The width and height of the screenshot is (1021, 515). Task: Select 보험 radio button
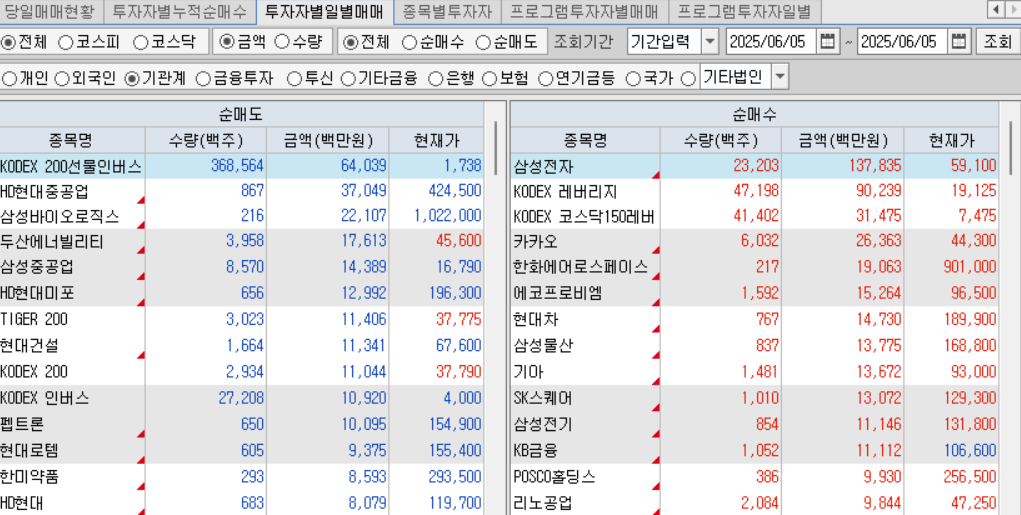coord(489,79)
